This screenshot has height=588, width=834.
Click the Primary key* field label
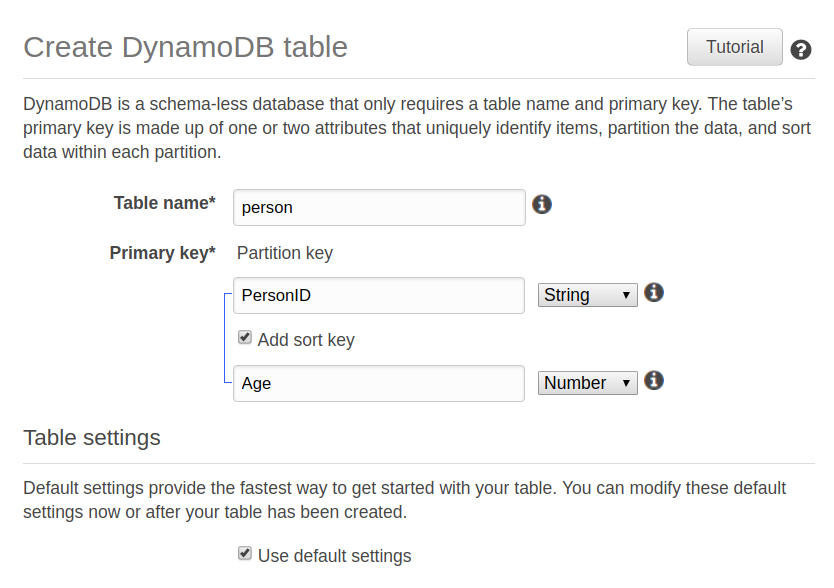click(162, 253)
